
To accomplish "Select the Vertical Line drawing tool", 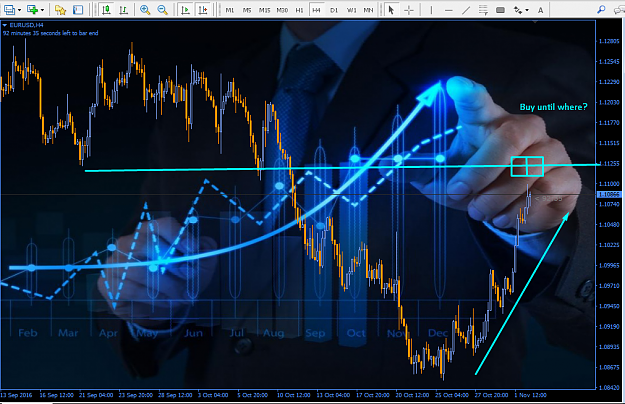I will click(x=431, y=10).
